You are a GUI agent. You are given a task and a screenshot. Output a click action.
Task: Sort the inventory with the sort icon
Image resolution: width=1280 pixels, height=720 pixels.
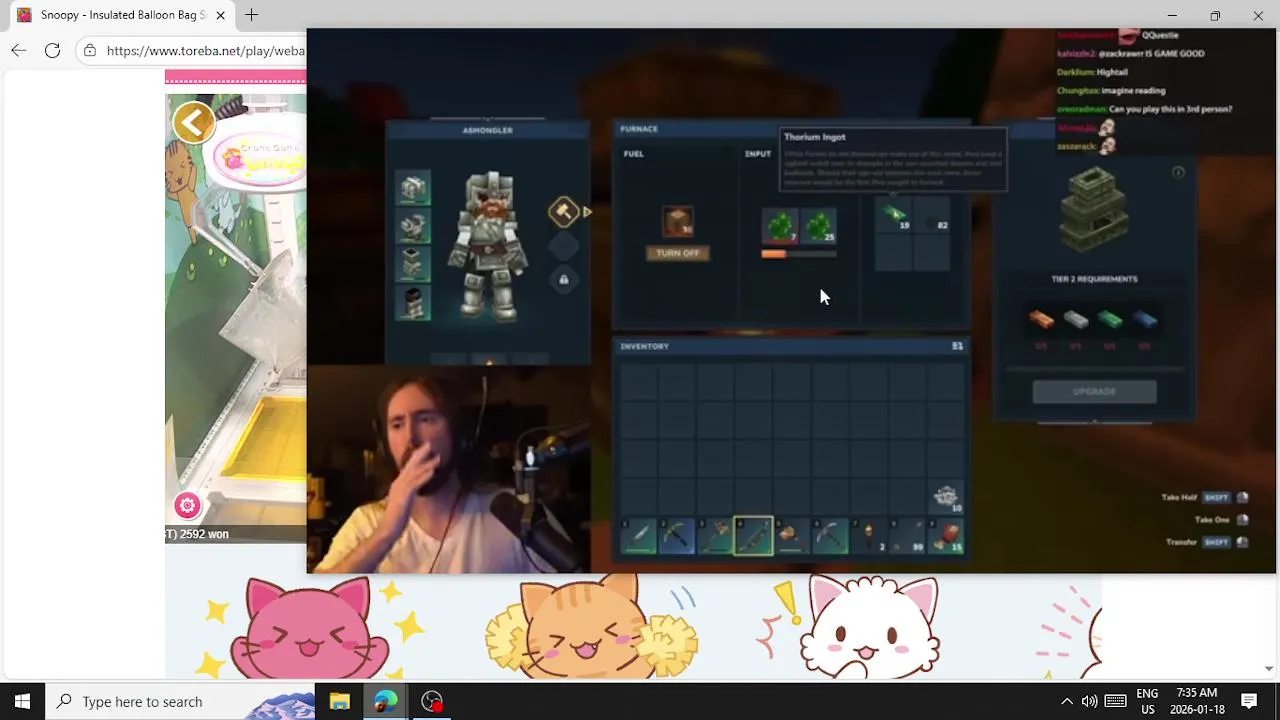pos(957,346)
